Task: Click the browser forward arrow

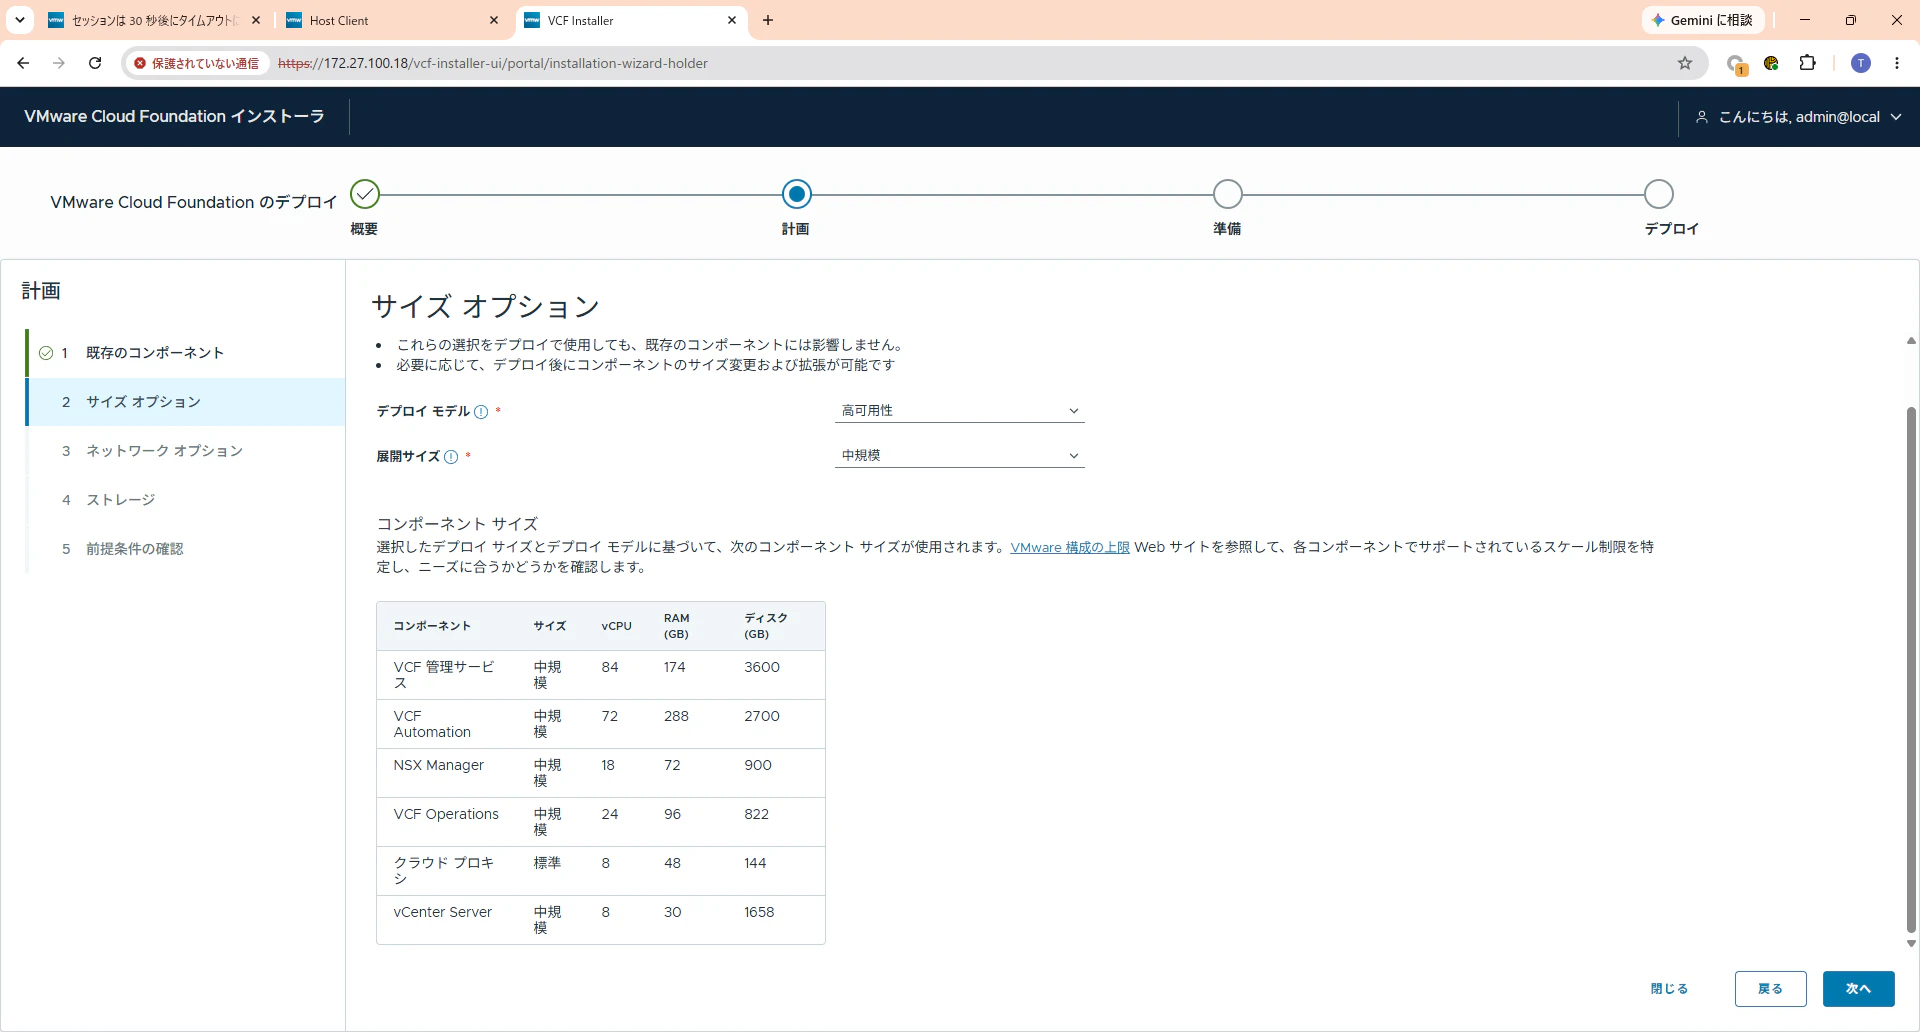Action: pyautogui.click(x=59, y=63)
